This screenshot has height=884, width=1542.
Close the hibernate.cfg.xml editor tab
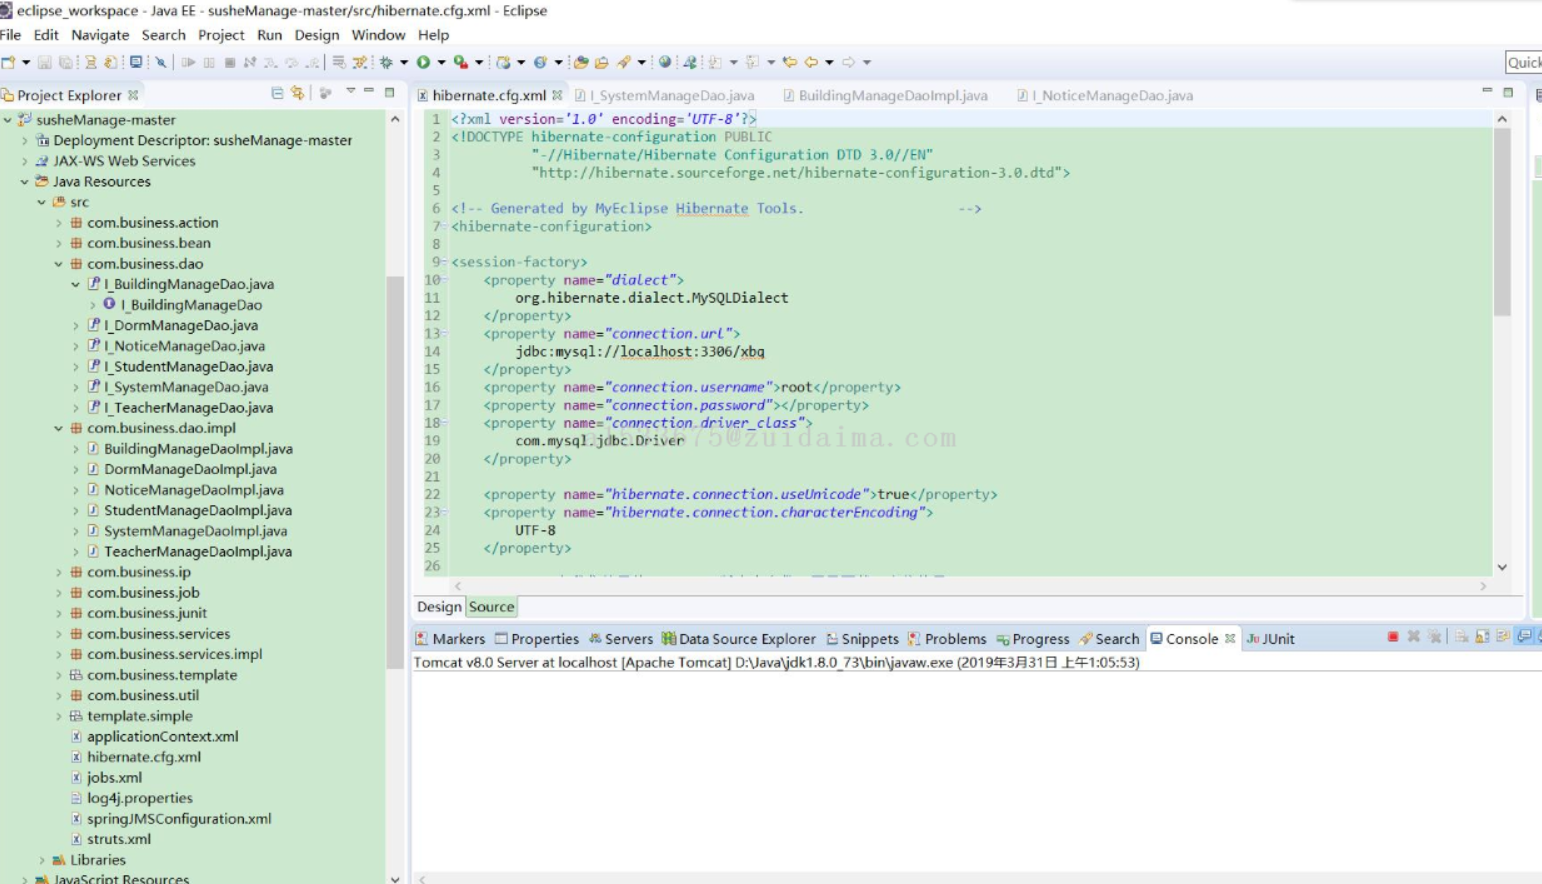point(557,95)
